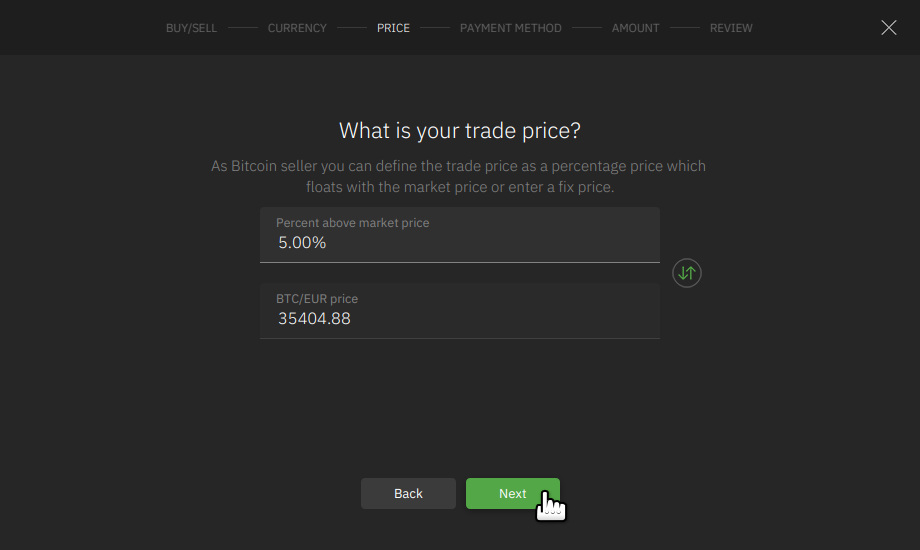This screenshot has height=550, width=920.
Task: Go to the BUY/SELL step
Action: [191, 28]
